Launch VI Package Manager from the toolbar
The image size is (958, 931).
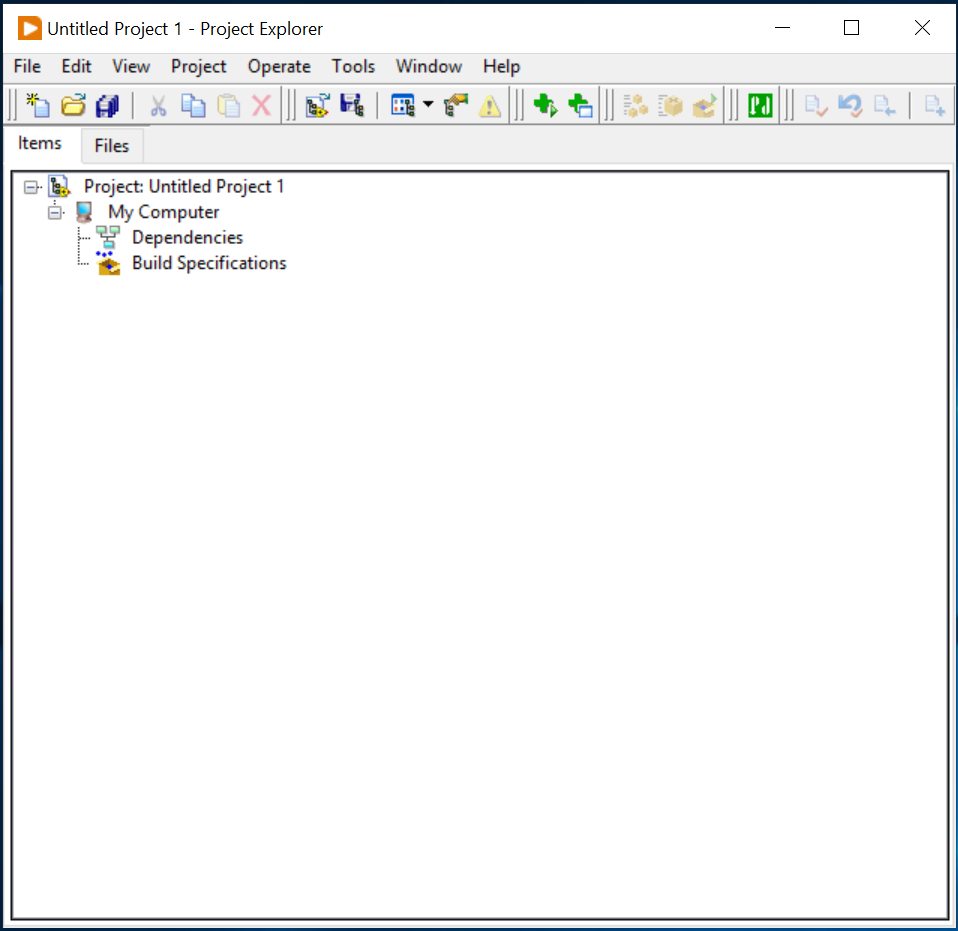click(x=760, y=105)
